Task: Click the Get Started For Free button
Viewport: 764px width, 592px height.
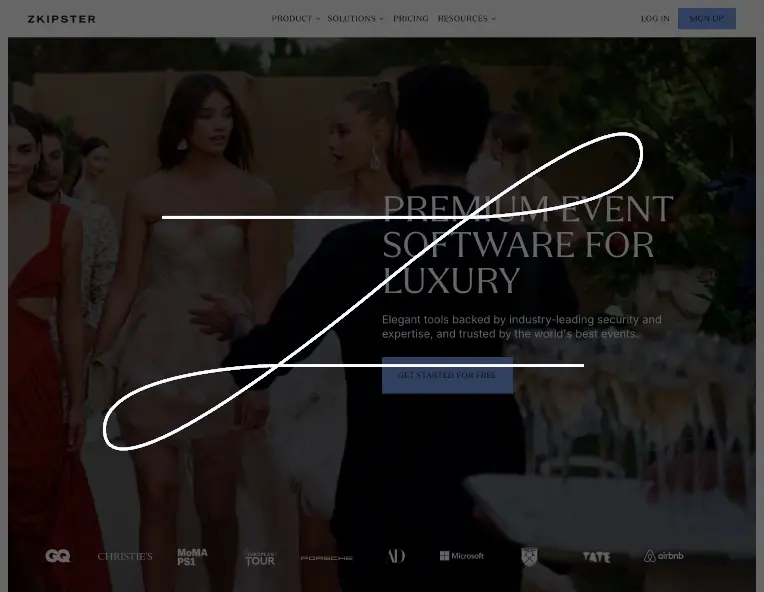Action: pyautogui.click(x=447, y=376)
